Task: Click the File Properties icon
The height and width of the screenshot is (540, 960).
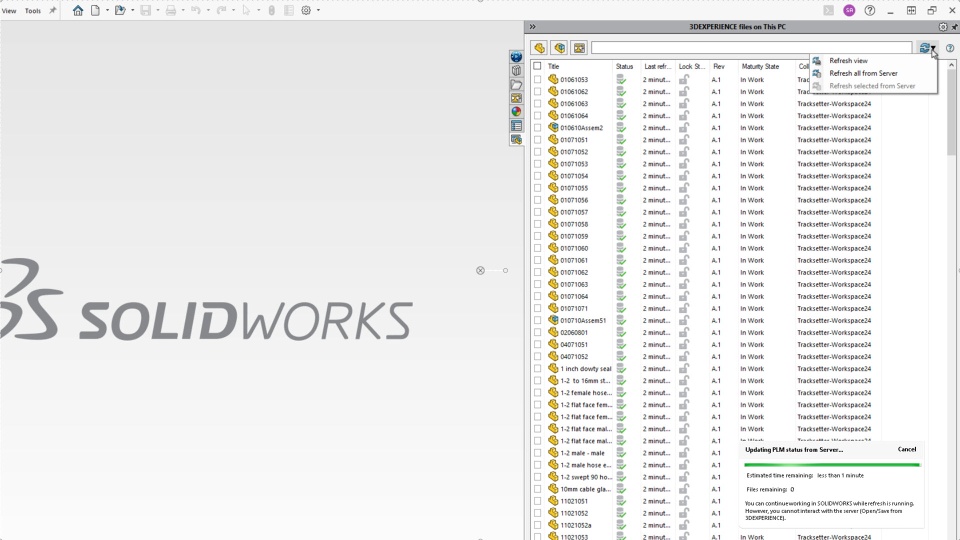Action: point(289,10)
